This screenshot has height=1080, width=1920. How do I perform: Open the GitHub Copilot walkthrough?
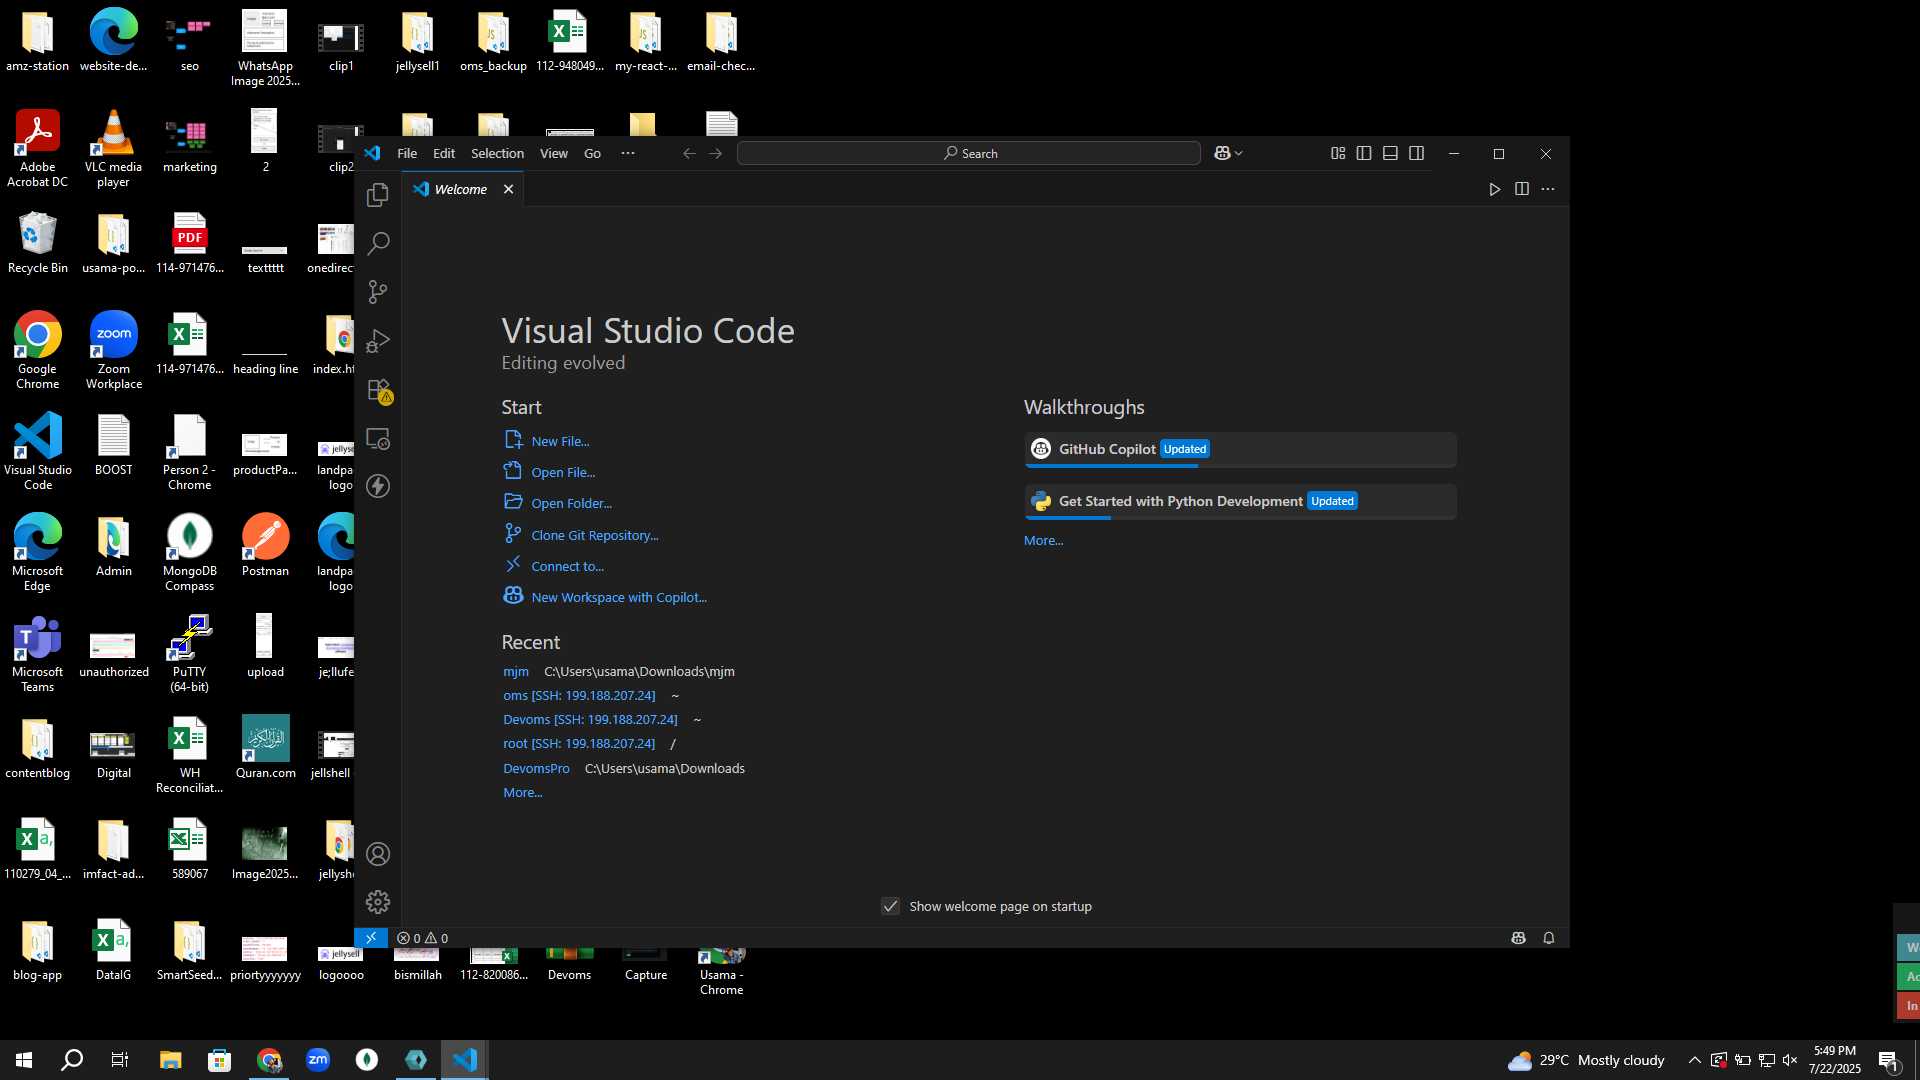tap(1240, 449)
